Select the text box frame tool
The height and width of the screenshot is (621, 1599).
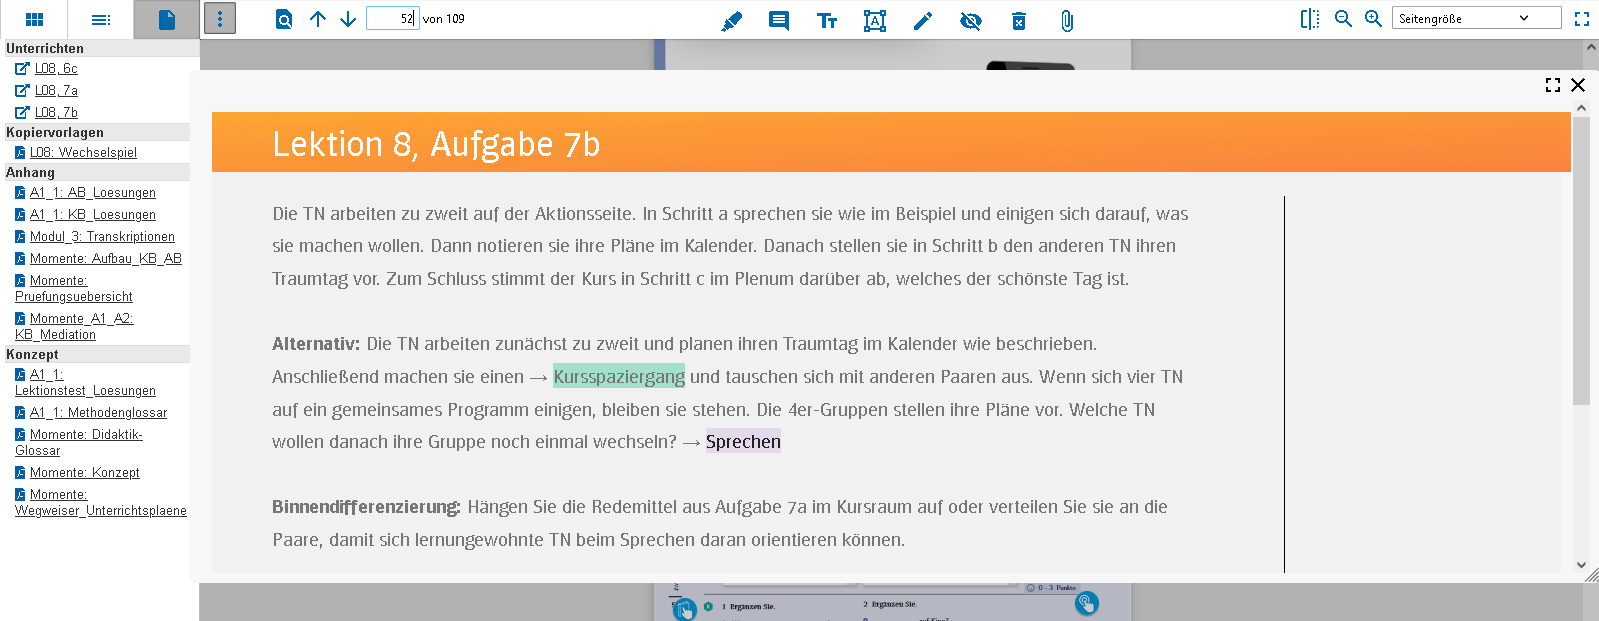(875, 20)
